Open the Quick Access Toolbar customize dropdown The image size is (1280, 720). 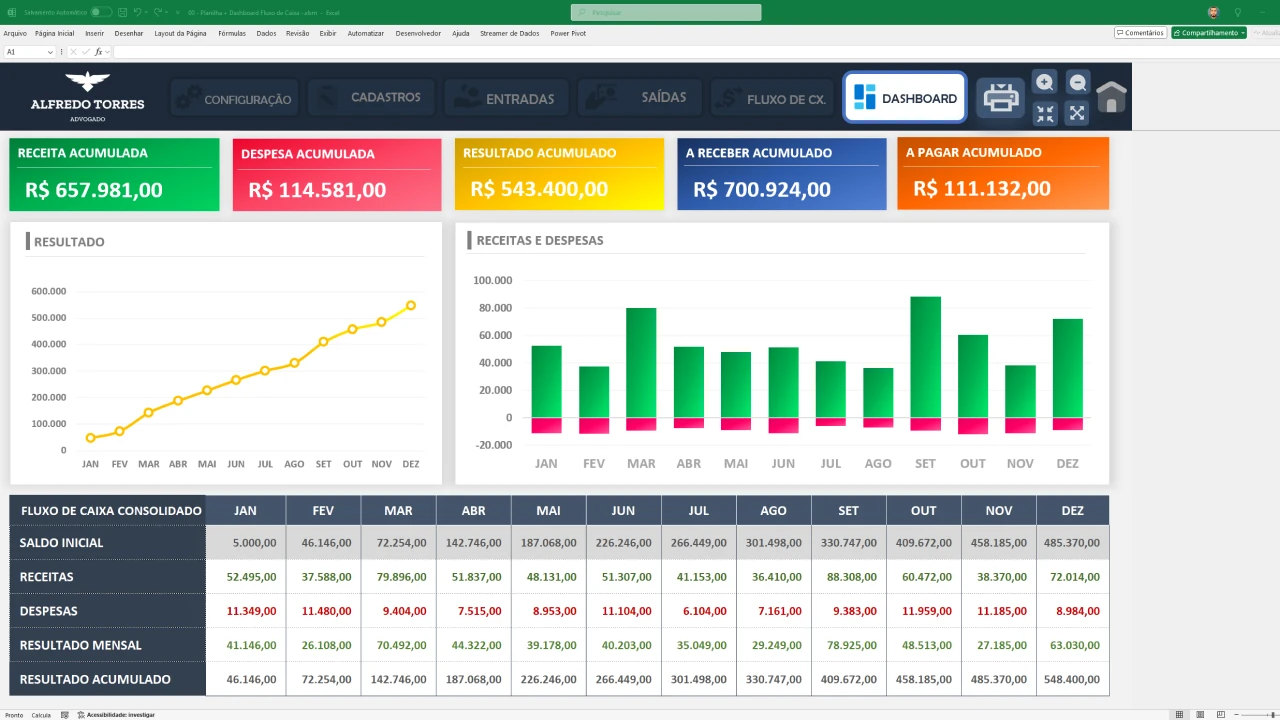pyautogui.click(x=177, y=13)
